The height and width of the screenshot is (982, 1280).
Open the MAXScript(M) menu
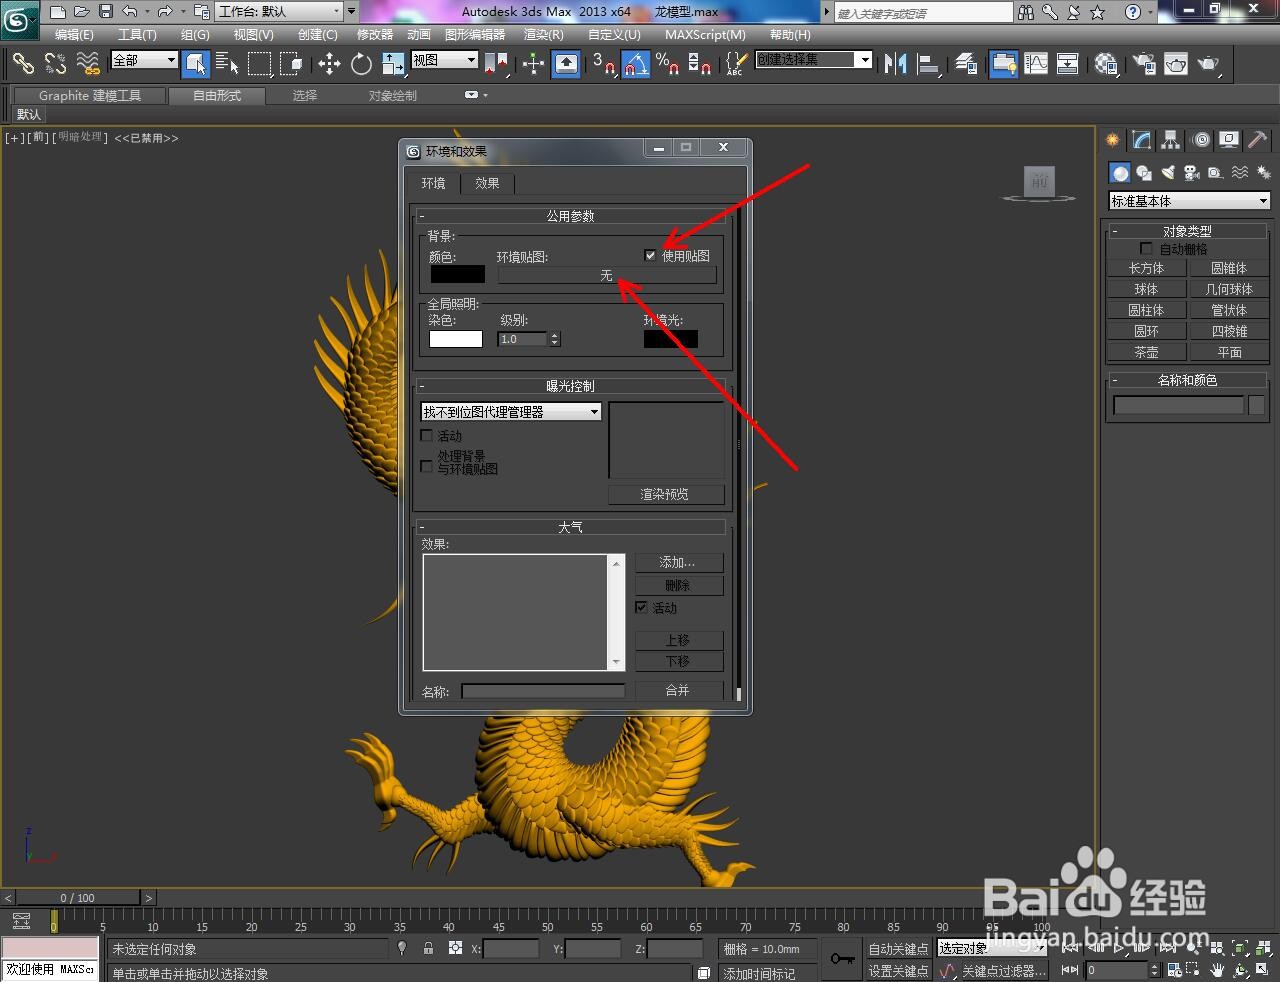coord(705,35)
